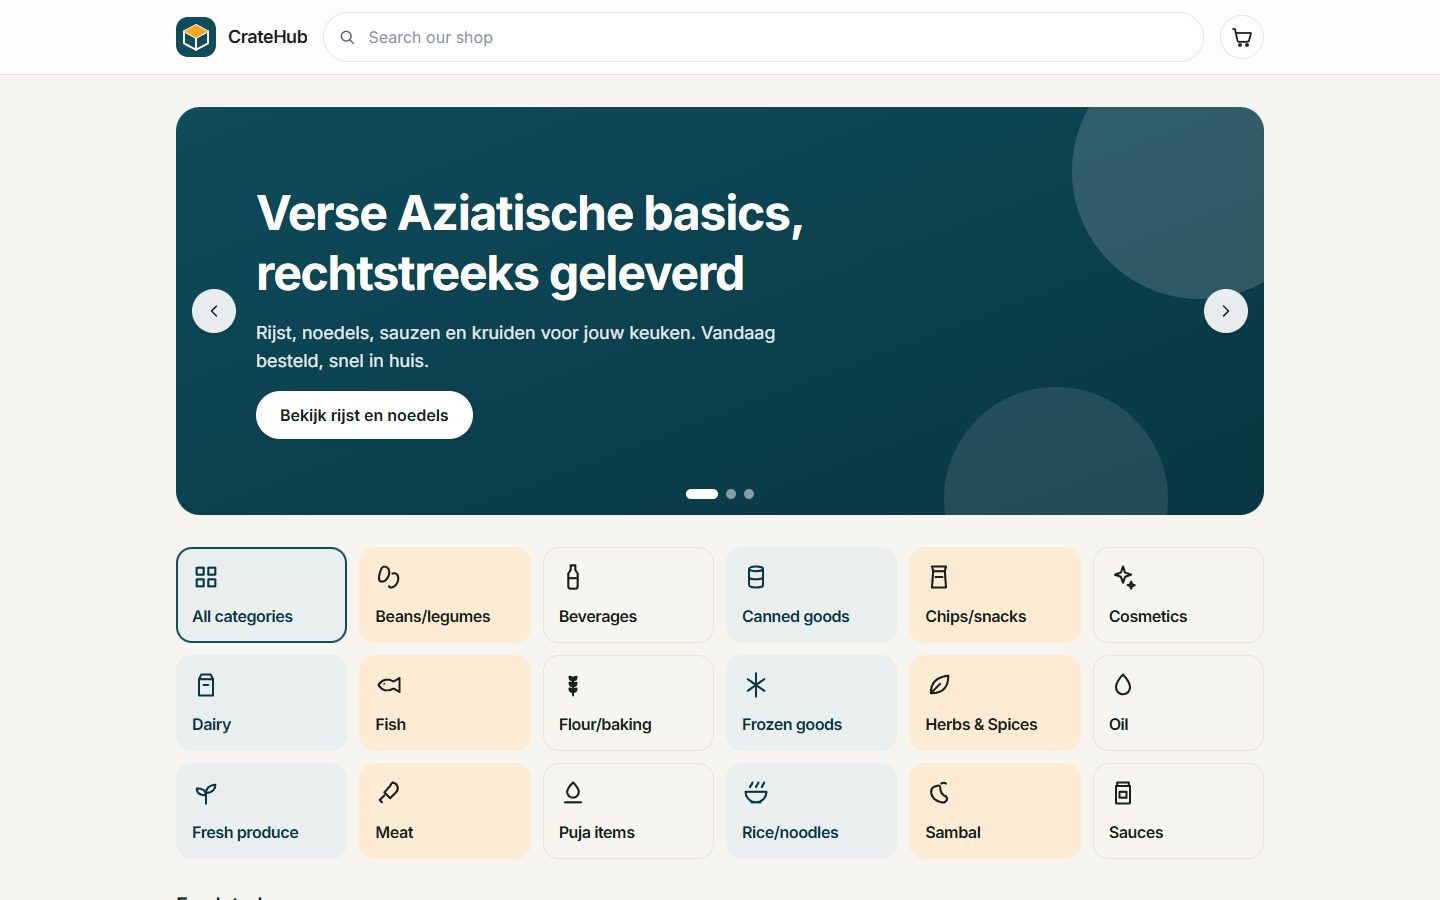Focus the Search our shop field
The width and height of the screenshot is (1440, 900).
[763, 37]
